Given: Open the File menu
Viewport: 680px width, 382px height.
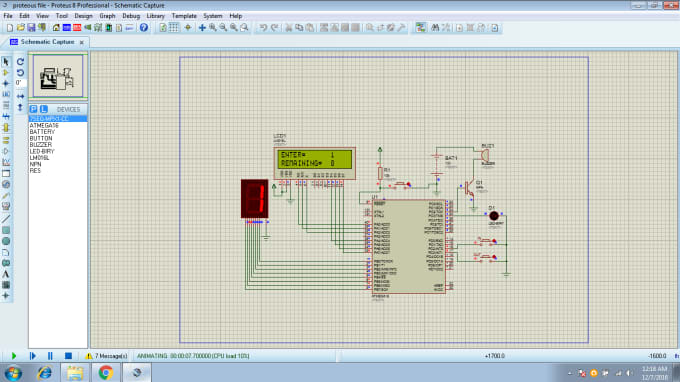Looking at the screenshot, I should pyautogui.click(x=8, y=16).
